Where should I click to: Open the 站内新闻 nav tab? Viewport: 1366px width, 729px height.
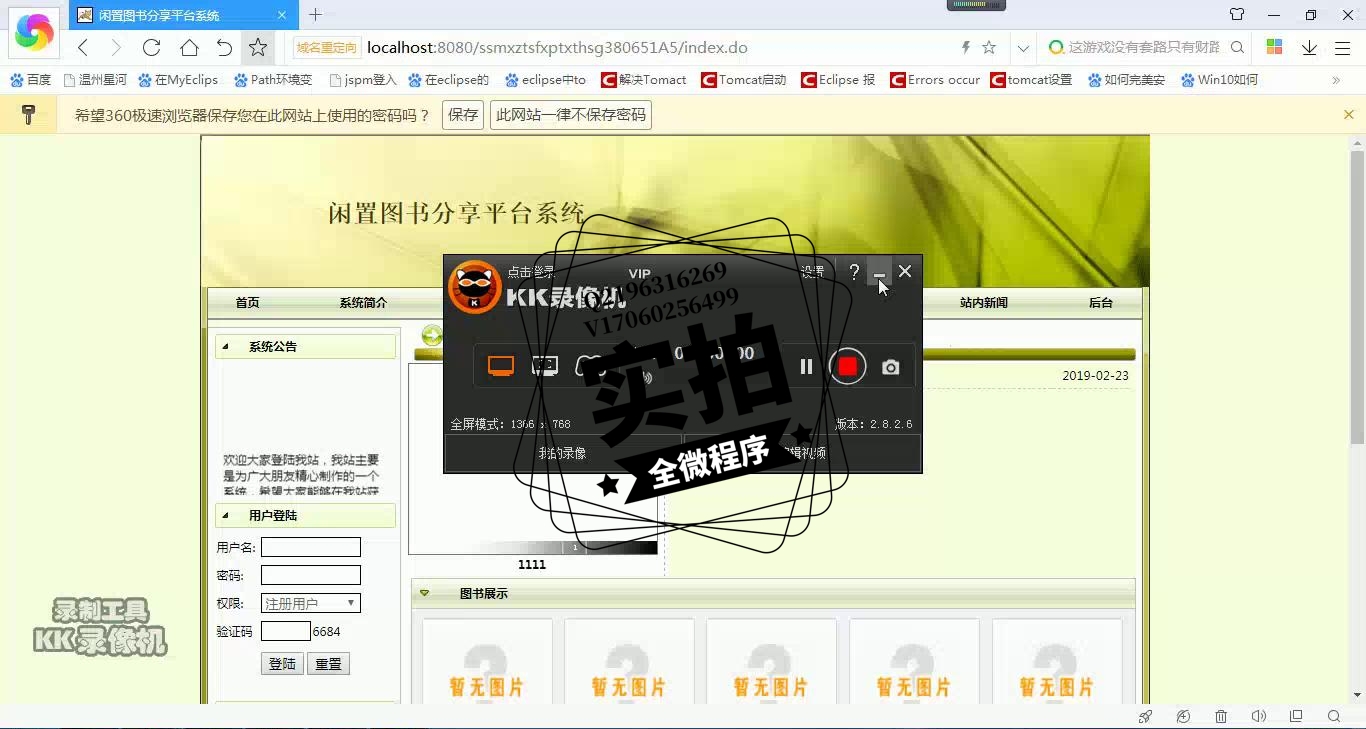984,303
